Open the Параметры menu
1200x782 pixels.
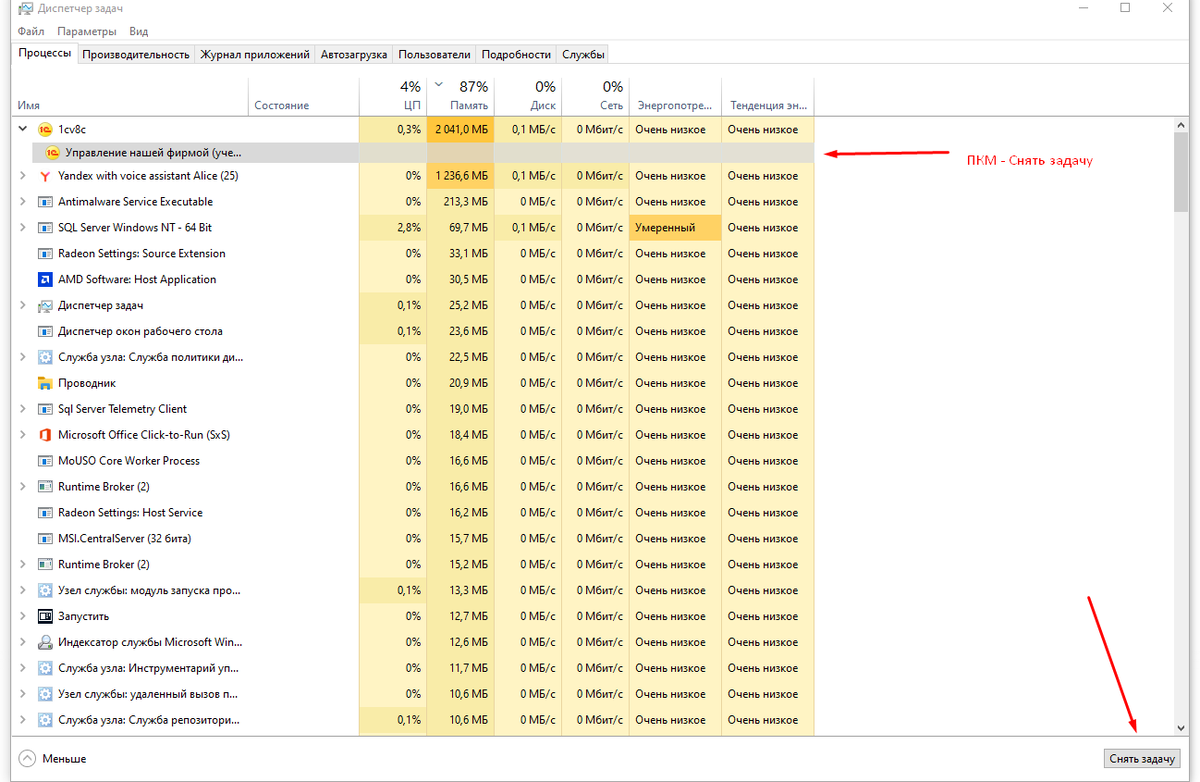87,31
